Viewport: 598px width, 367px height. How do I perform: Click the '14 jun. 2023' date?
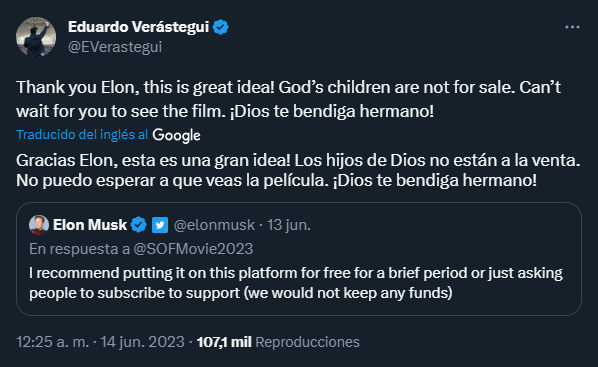click(142, 342)
